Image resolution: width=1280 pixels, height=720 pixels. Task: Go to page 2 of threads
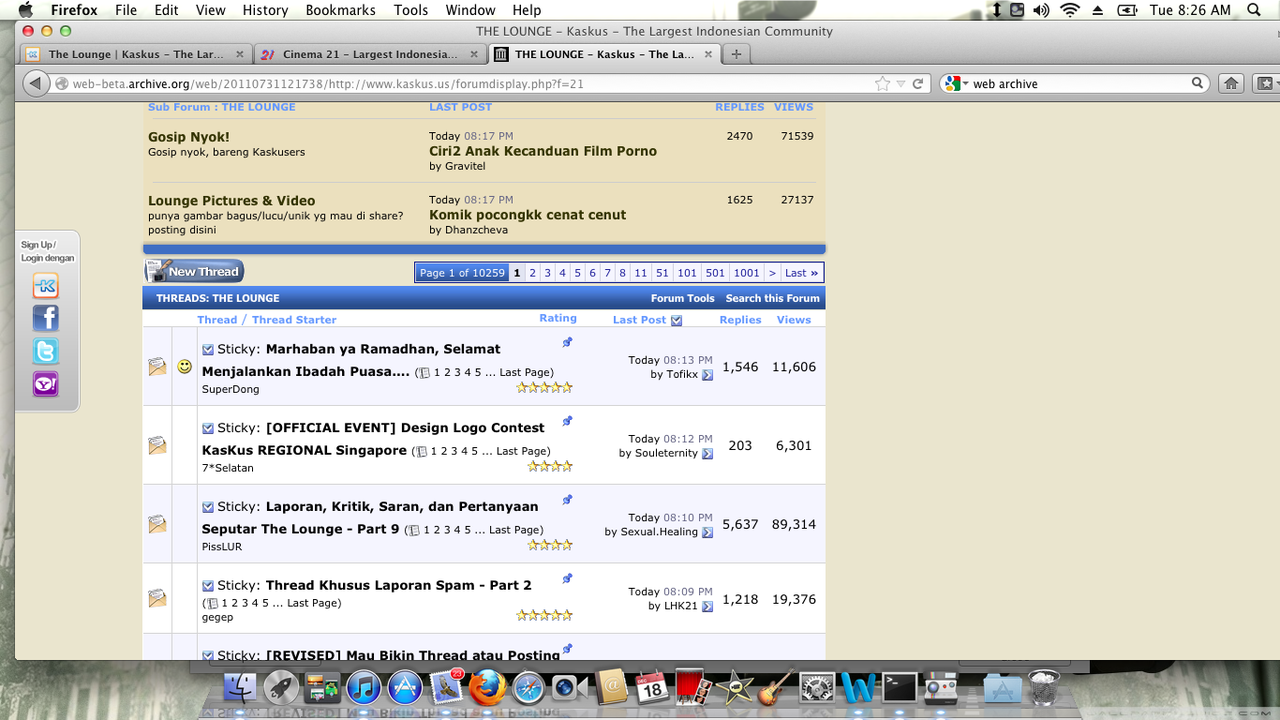532,273
